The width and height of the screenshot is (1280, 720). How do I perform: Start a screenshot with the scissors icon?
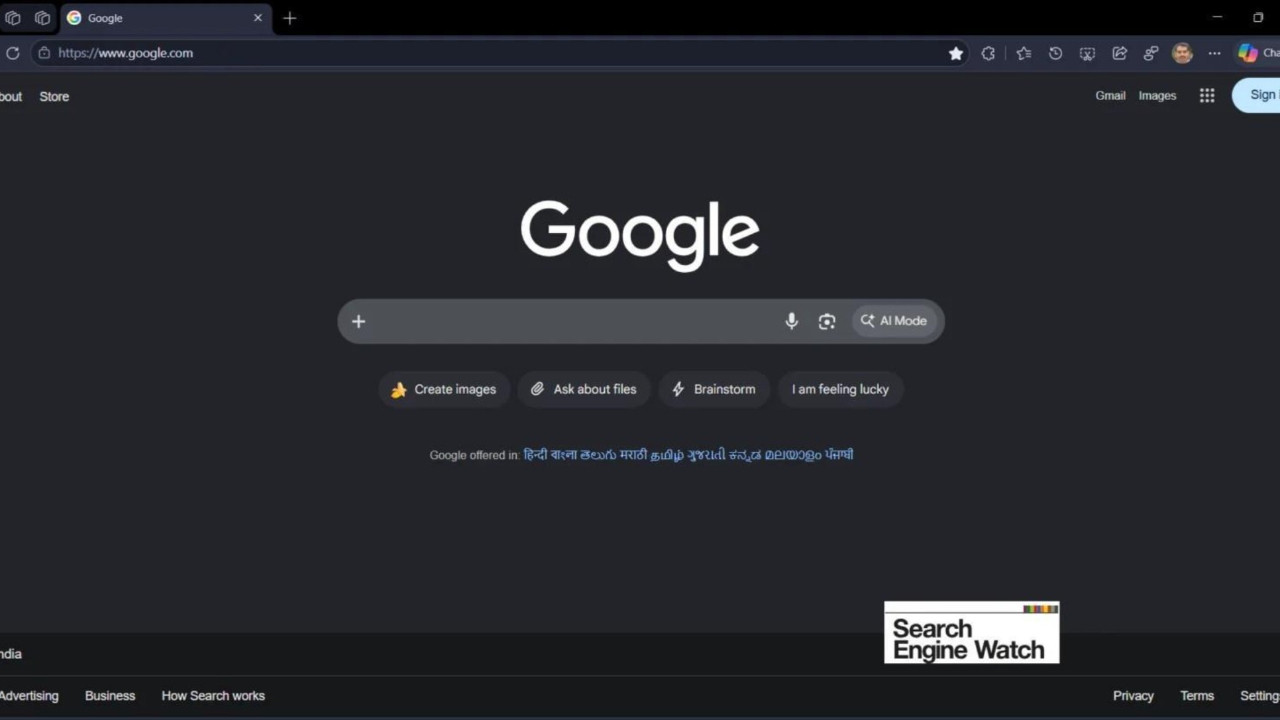click(1087, 54)
